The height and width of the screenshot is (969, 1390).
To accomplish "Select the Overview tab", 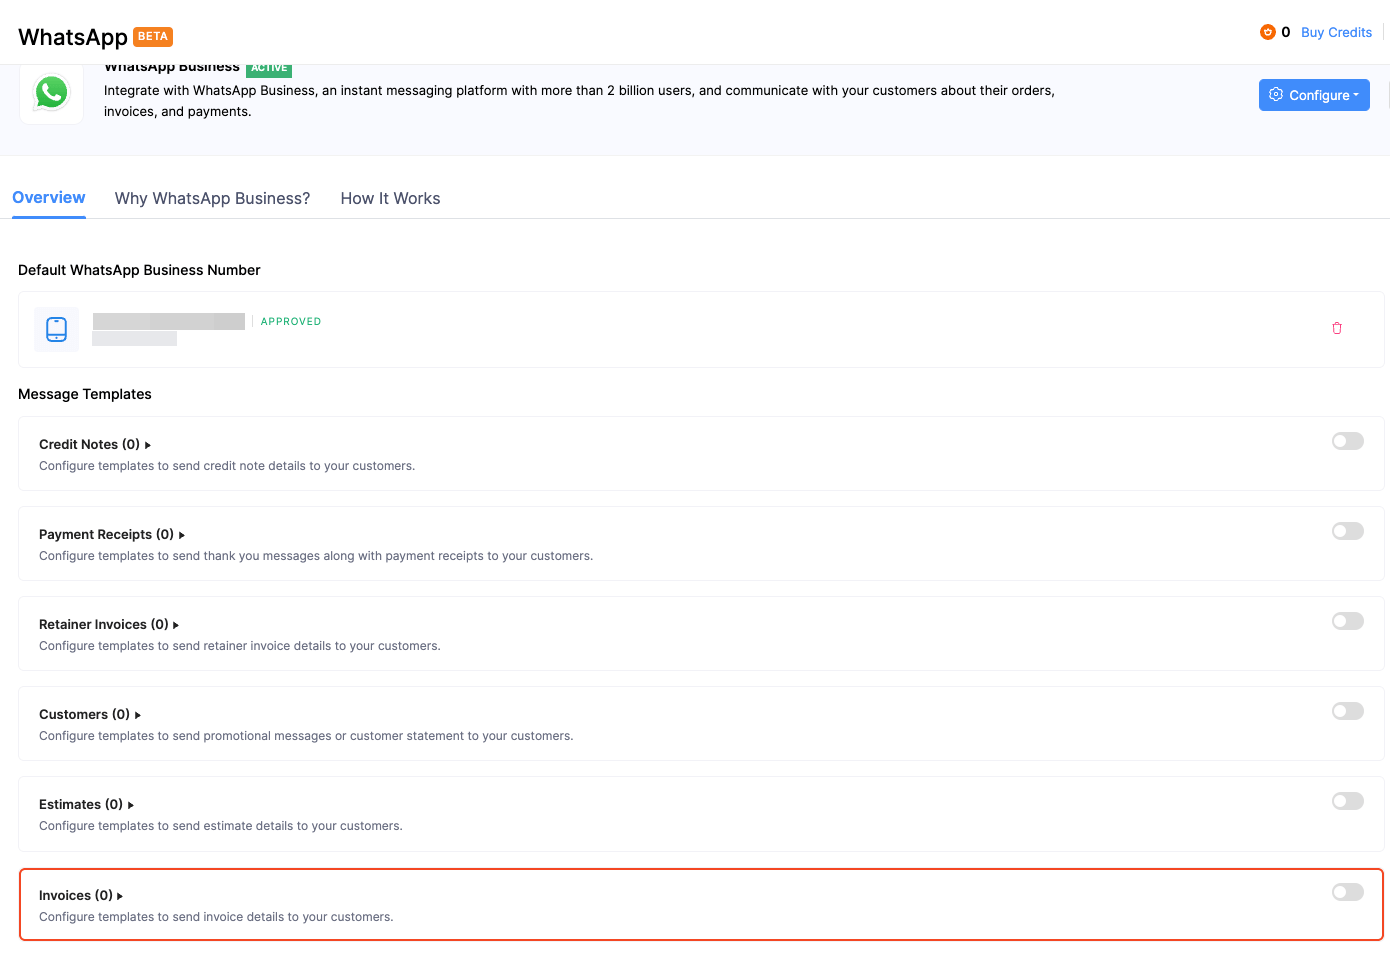I will pos(49,198).
